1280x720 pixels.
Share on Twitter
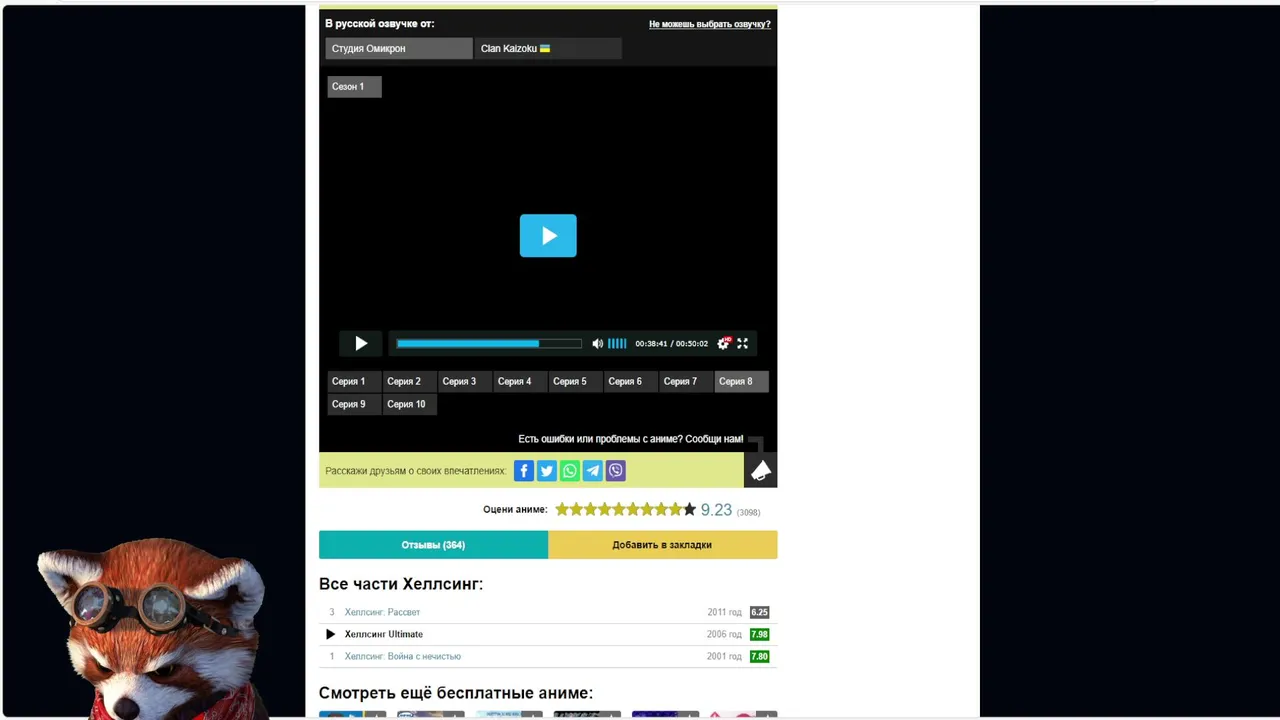point(547,471)
